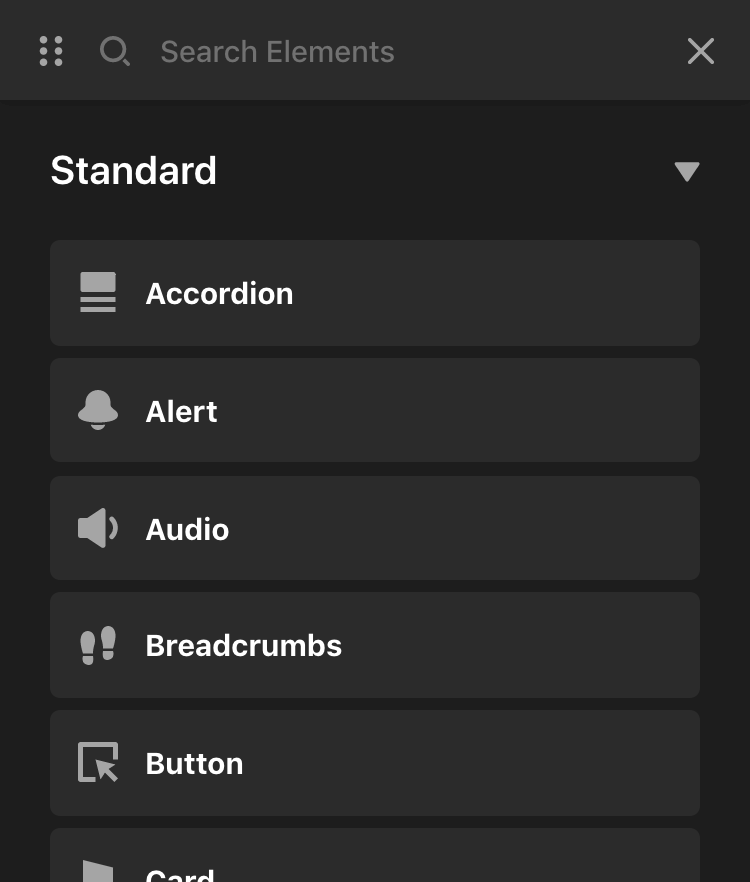Viewport: 750px width, 882px height.
Task: Choose the Button element label
Action: pos(195,764)
